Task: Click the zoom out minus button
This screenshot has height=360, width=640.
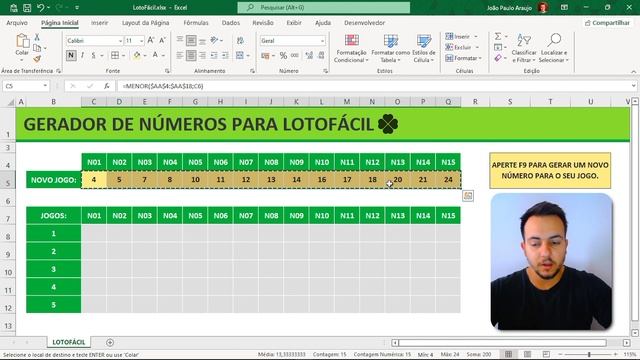Action: [560, 354]
